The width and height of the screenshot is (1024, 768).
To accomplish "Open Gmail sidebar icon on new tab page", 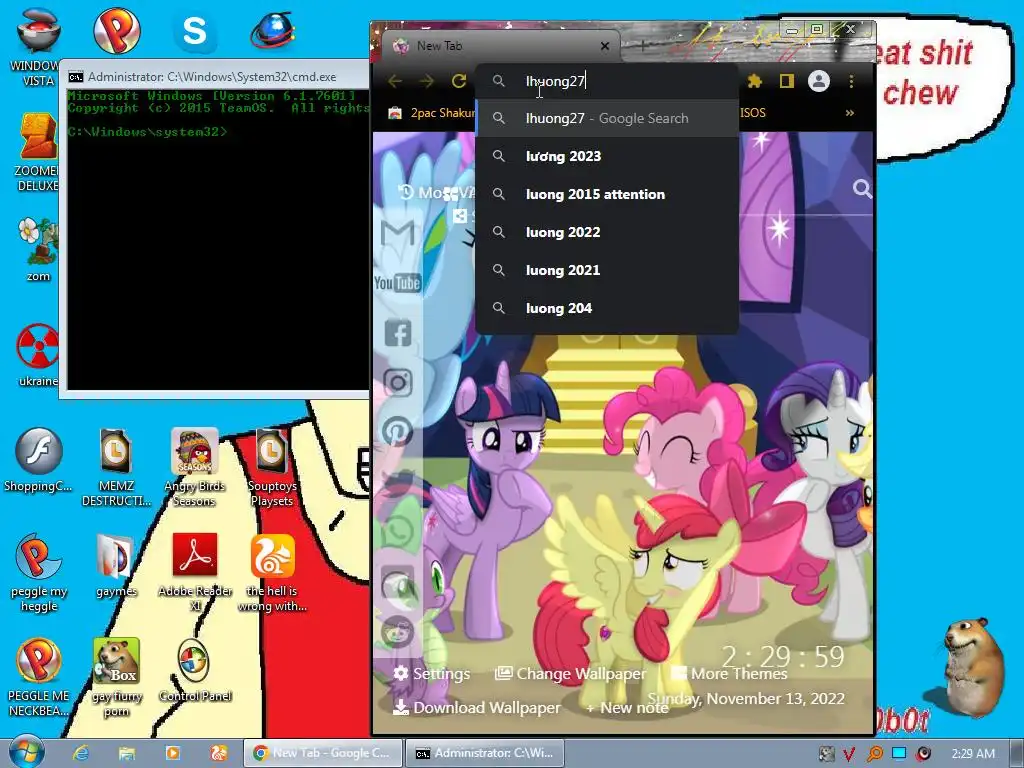I will [397, 233].
